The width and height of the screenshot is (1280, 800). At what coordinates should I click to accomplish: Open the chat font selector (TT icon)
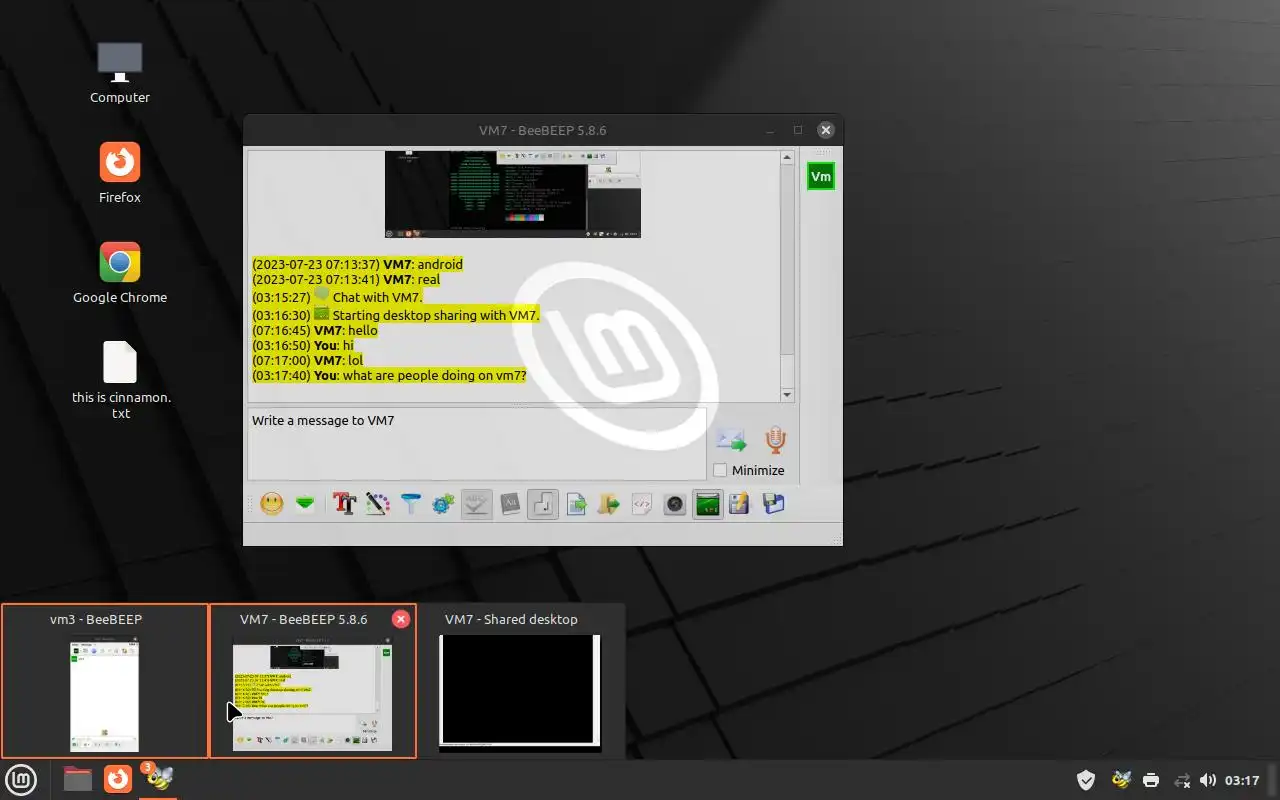pos(345,504)
